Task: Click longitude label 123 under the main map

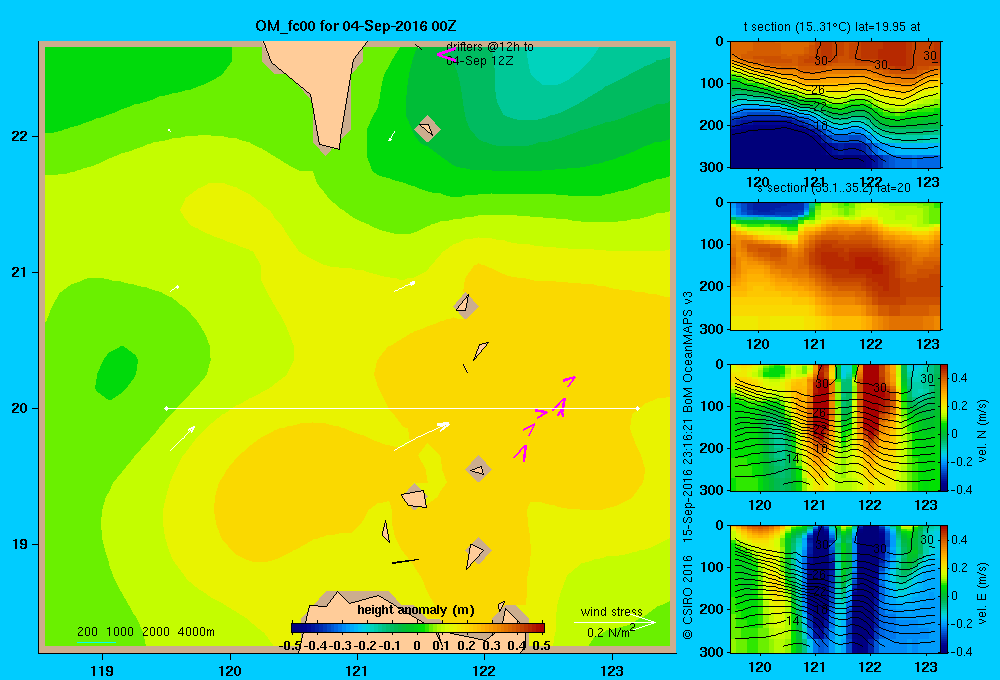Action: tap(612, 670)
